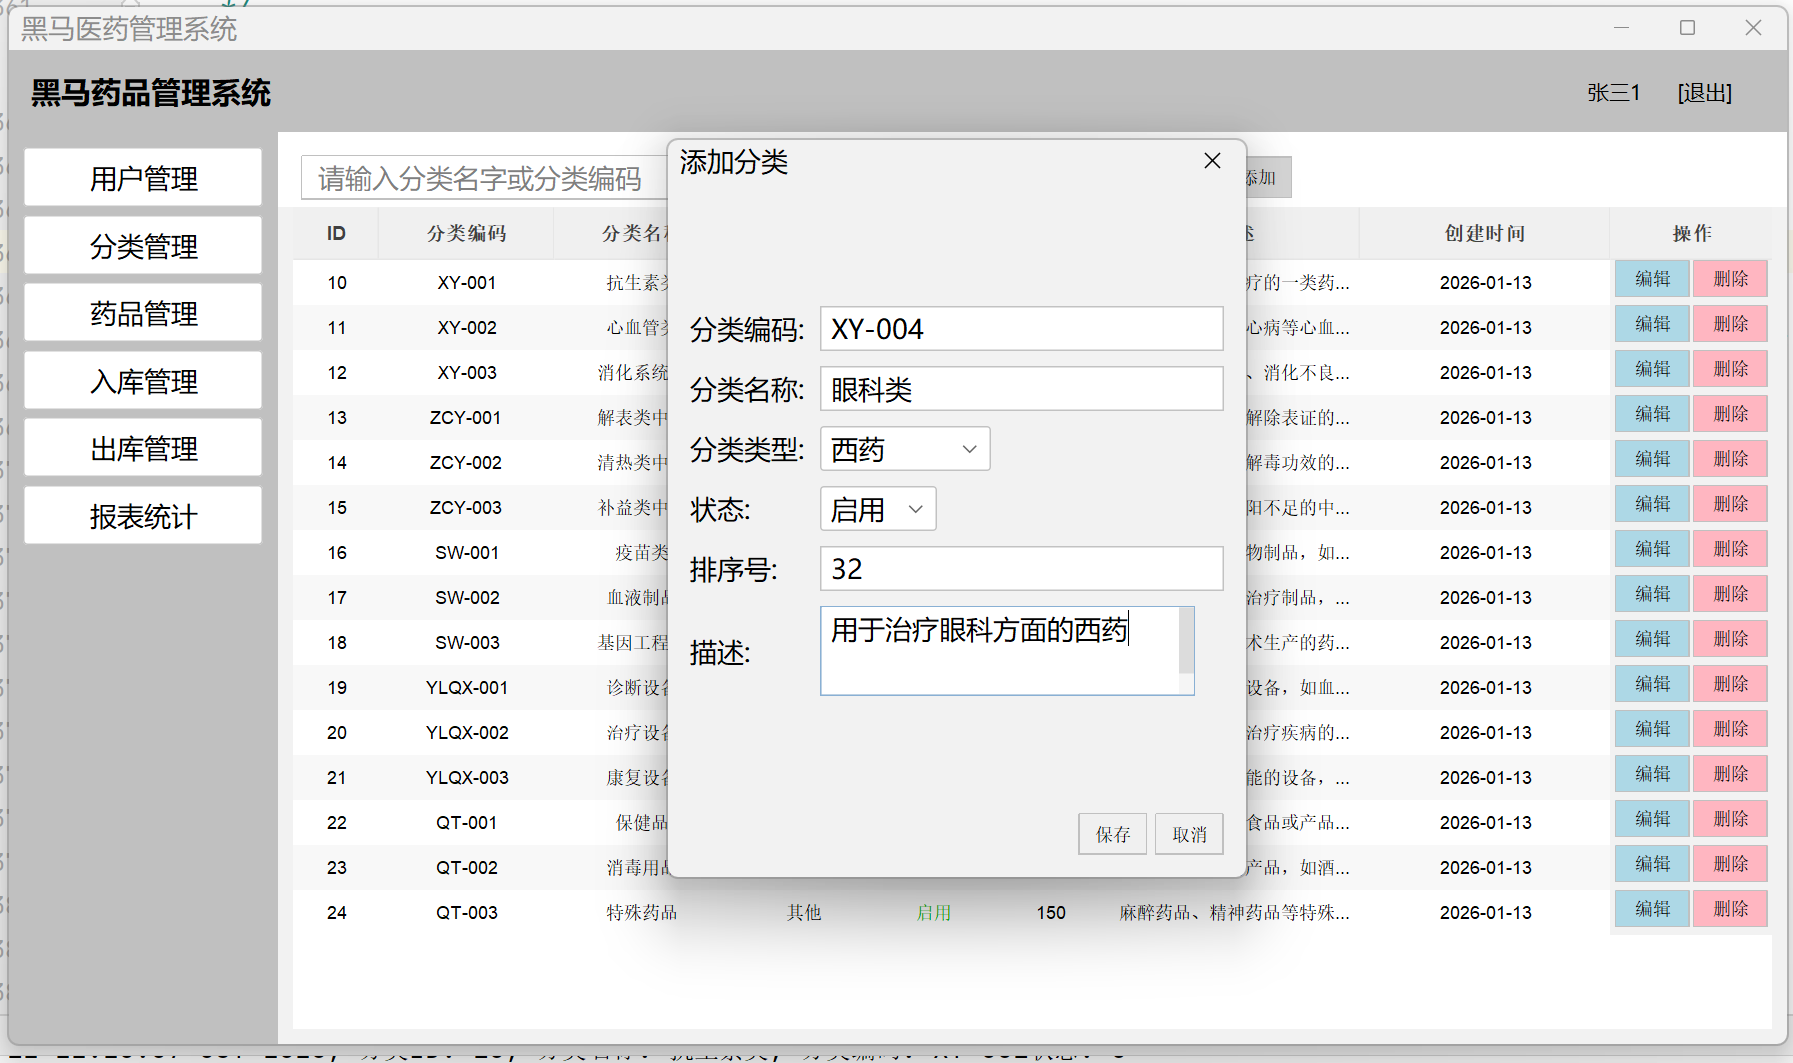Expand the 状态 dropdown showing 启用
Viewport: 1793px width, 1063px height.
click(x=877, y=509)
